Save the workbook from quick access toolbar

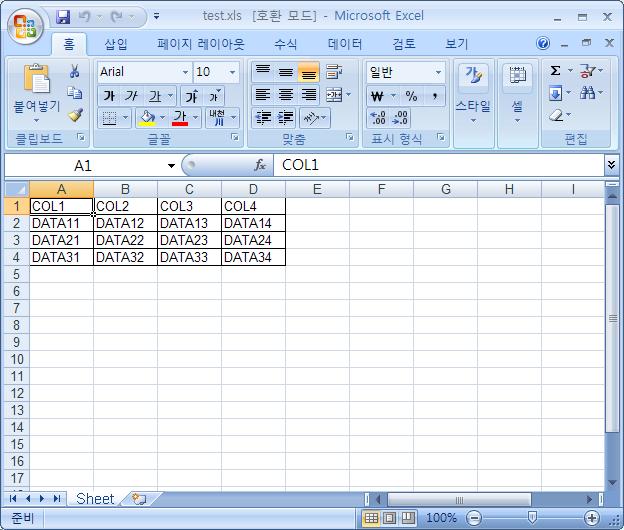(x=63, y=17)
